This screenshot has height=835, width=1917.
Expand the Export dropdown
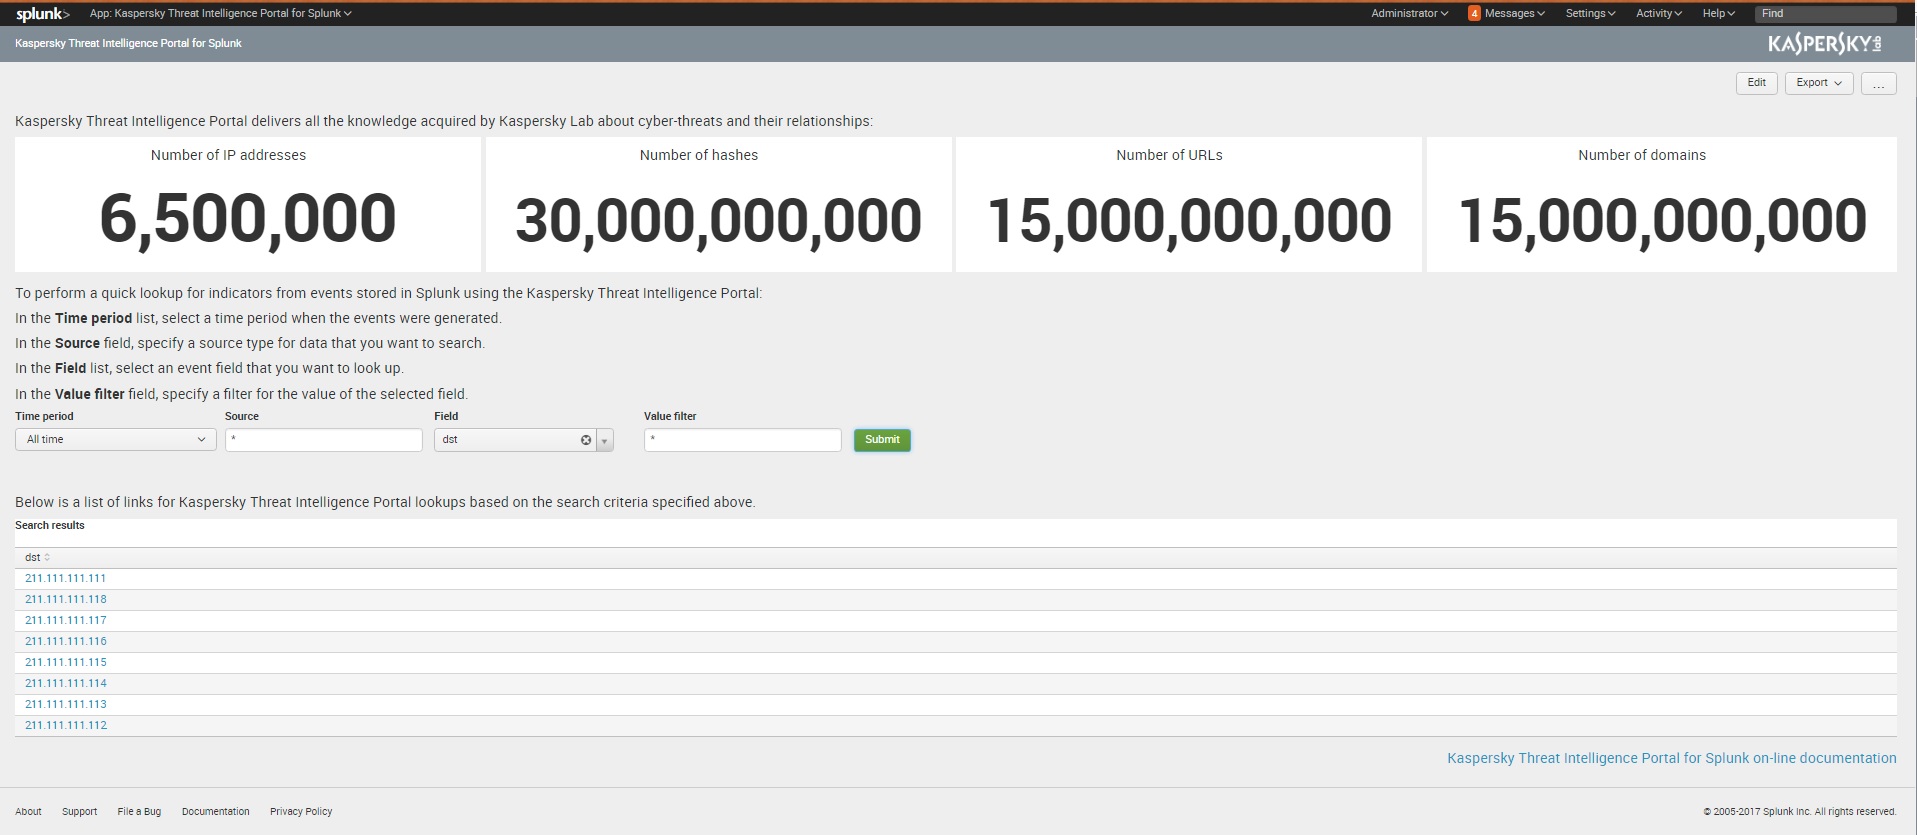[1819, 83]
